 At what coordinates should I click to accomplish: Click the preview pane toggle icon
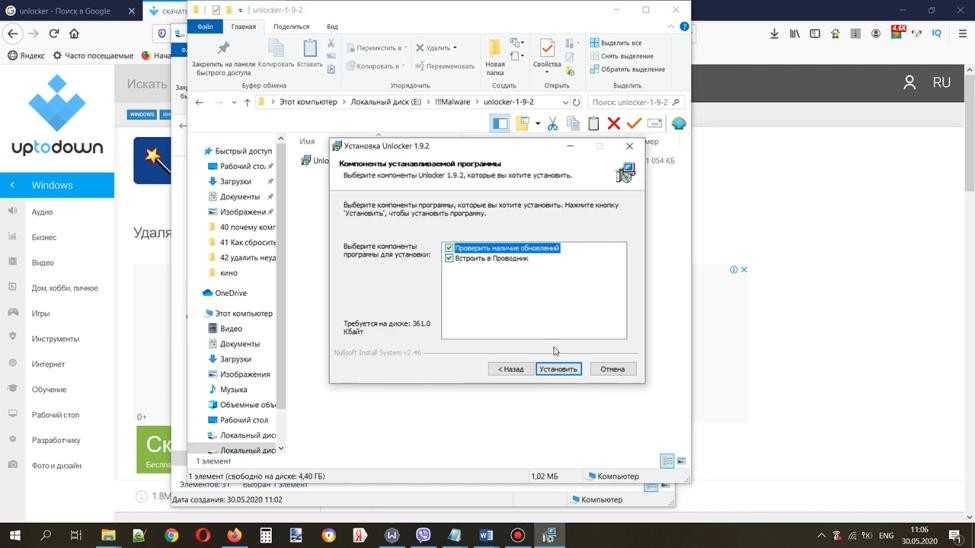coord(500,123)
